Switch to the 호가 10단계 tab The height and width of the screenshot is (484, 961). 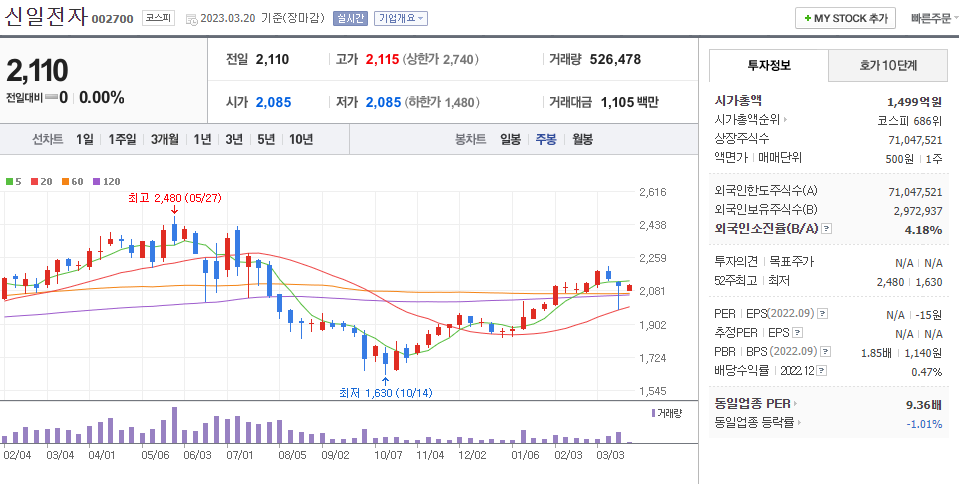888,66
